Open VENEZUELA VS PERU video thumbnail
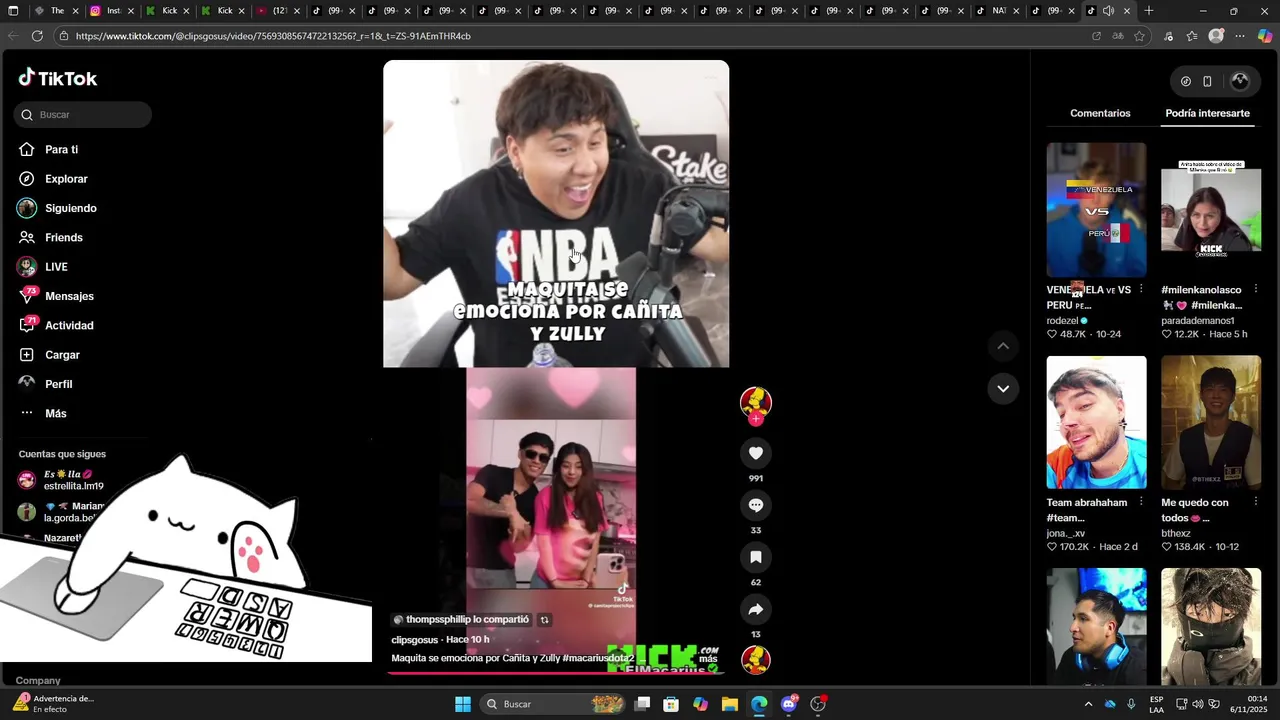1280x720 pixels. point(1096,210)
